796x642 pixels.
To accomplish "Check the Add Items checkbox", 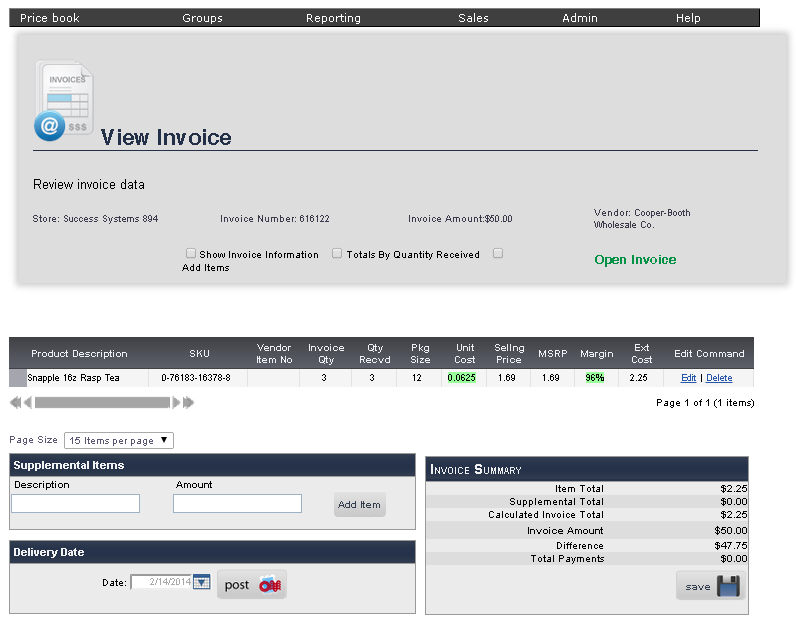I will point(498,254).
